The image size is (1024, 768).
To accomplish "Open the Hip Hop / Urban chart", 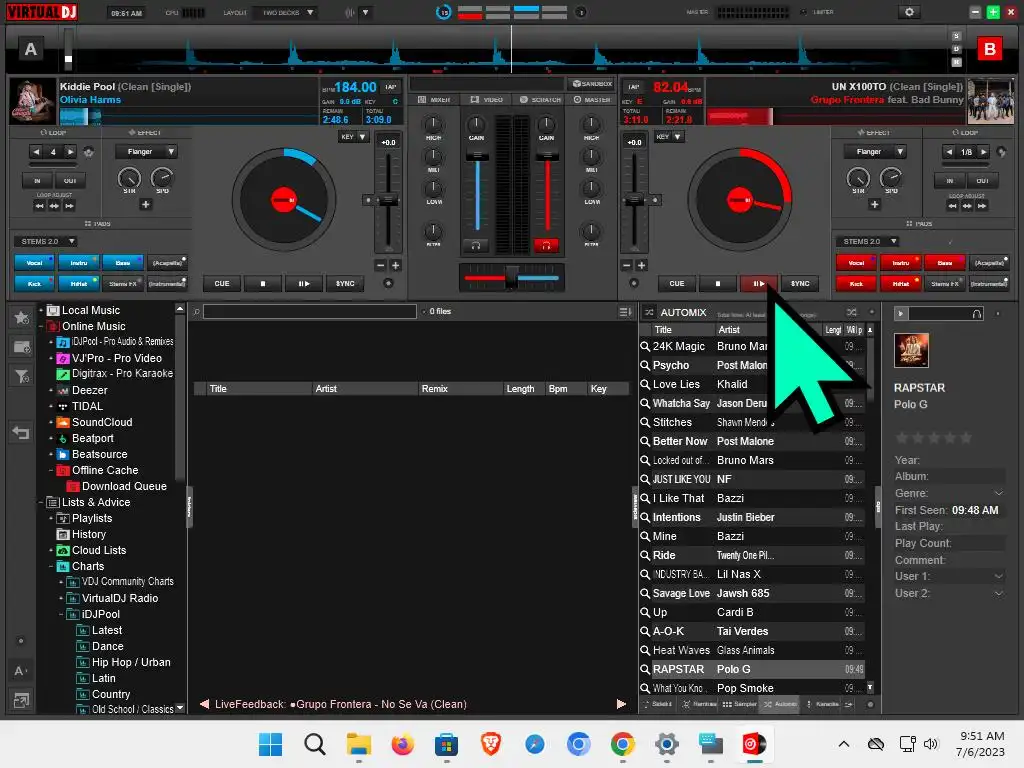I will pos(131,662).
